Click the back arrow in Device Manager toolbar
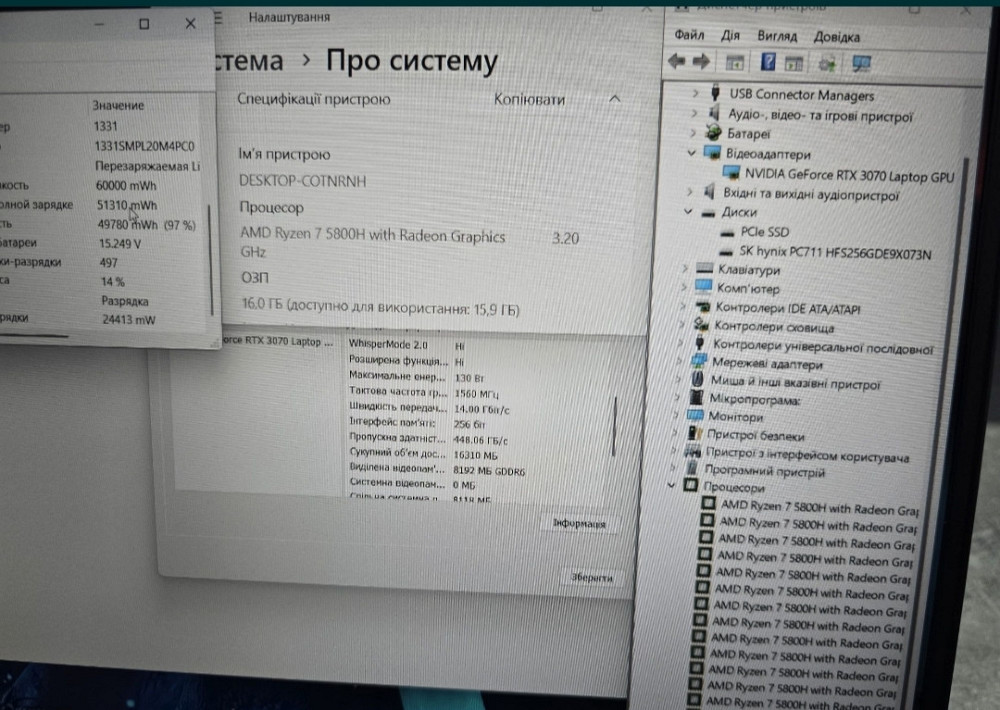The height and width of the screenshot is (710, 1000). coord(676,62)
